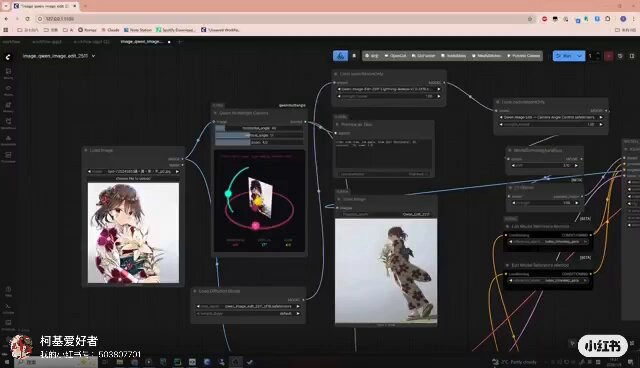Adjust the horizontal_angle slider in camera node
Screen dimensions: 640x368
259,128
